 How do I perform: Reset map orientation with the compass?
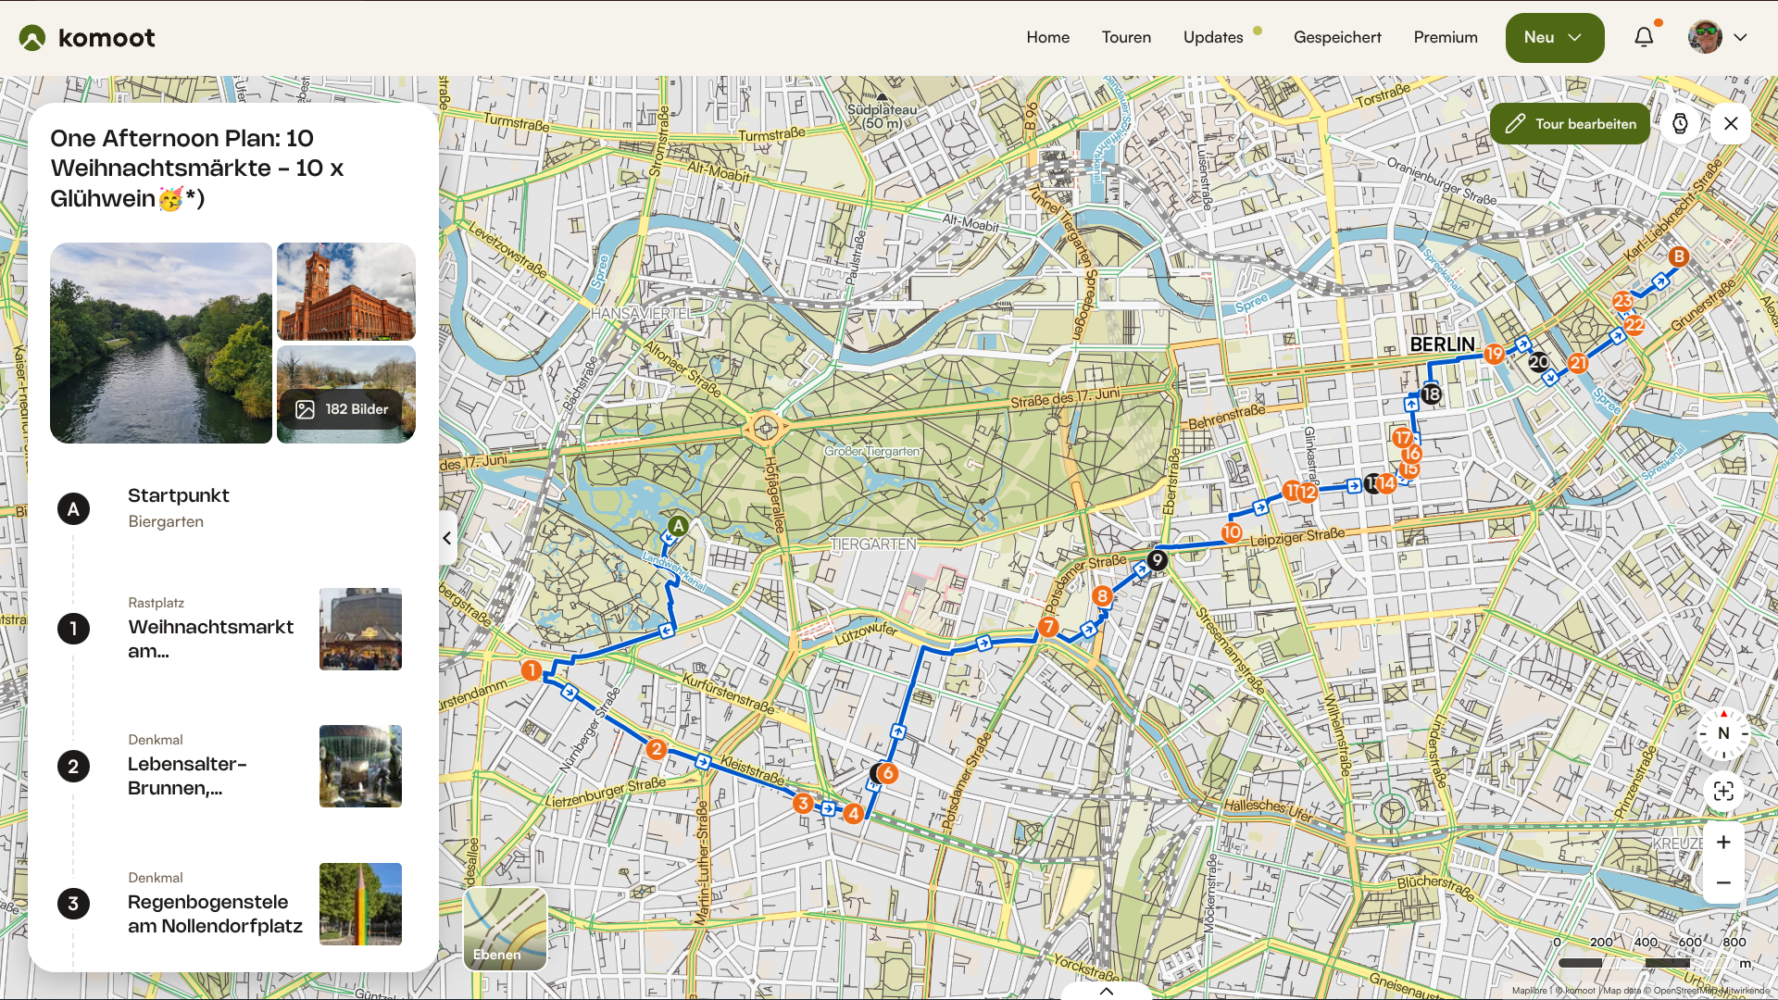click(1723, 733)
